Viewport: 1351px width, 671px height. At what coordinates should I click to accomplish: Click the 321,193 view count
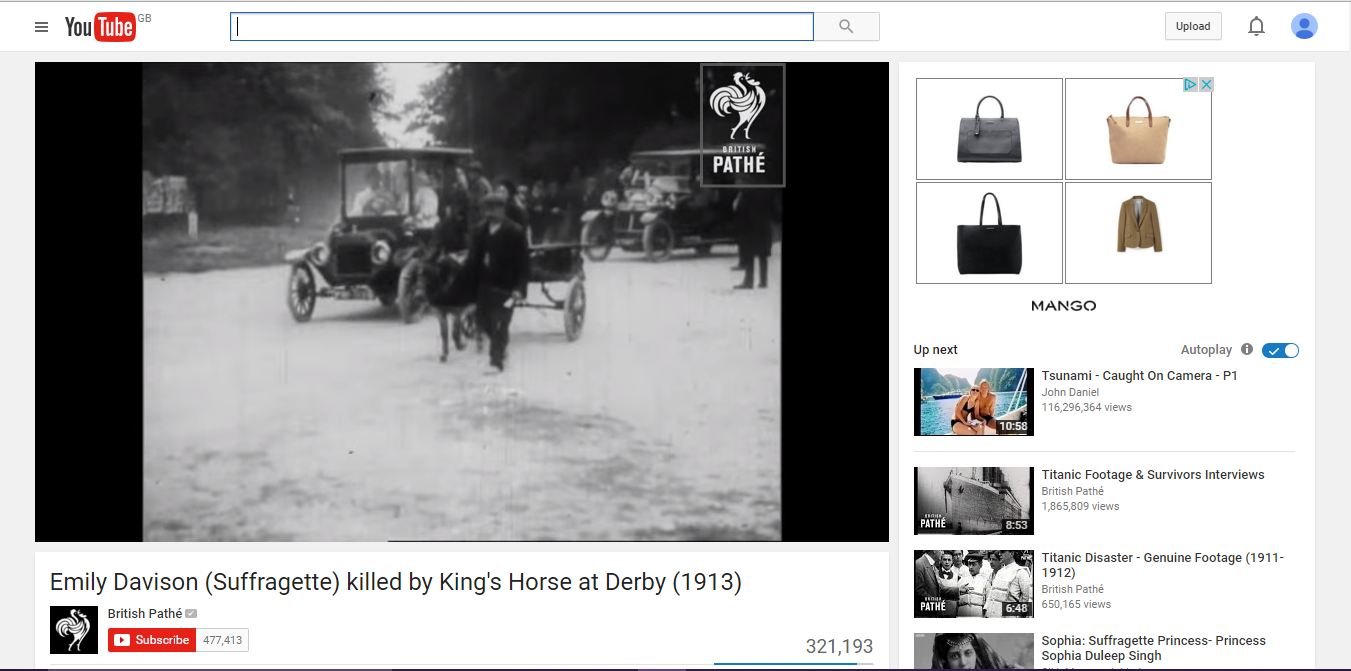(839, 647)
